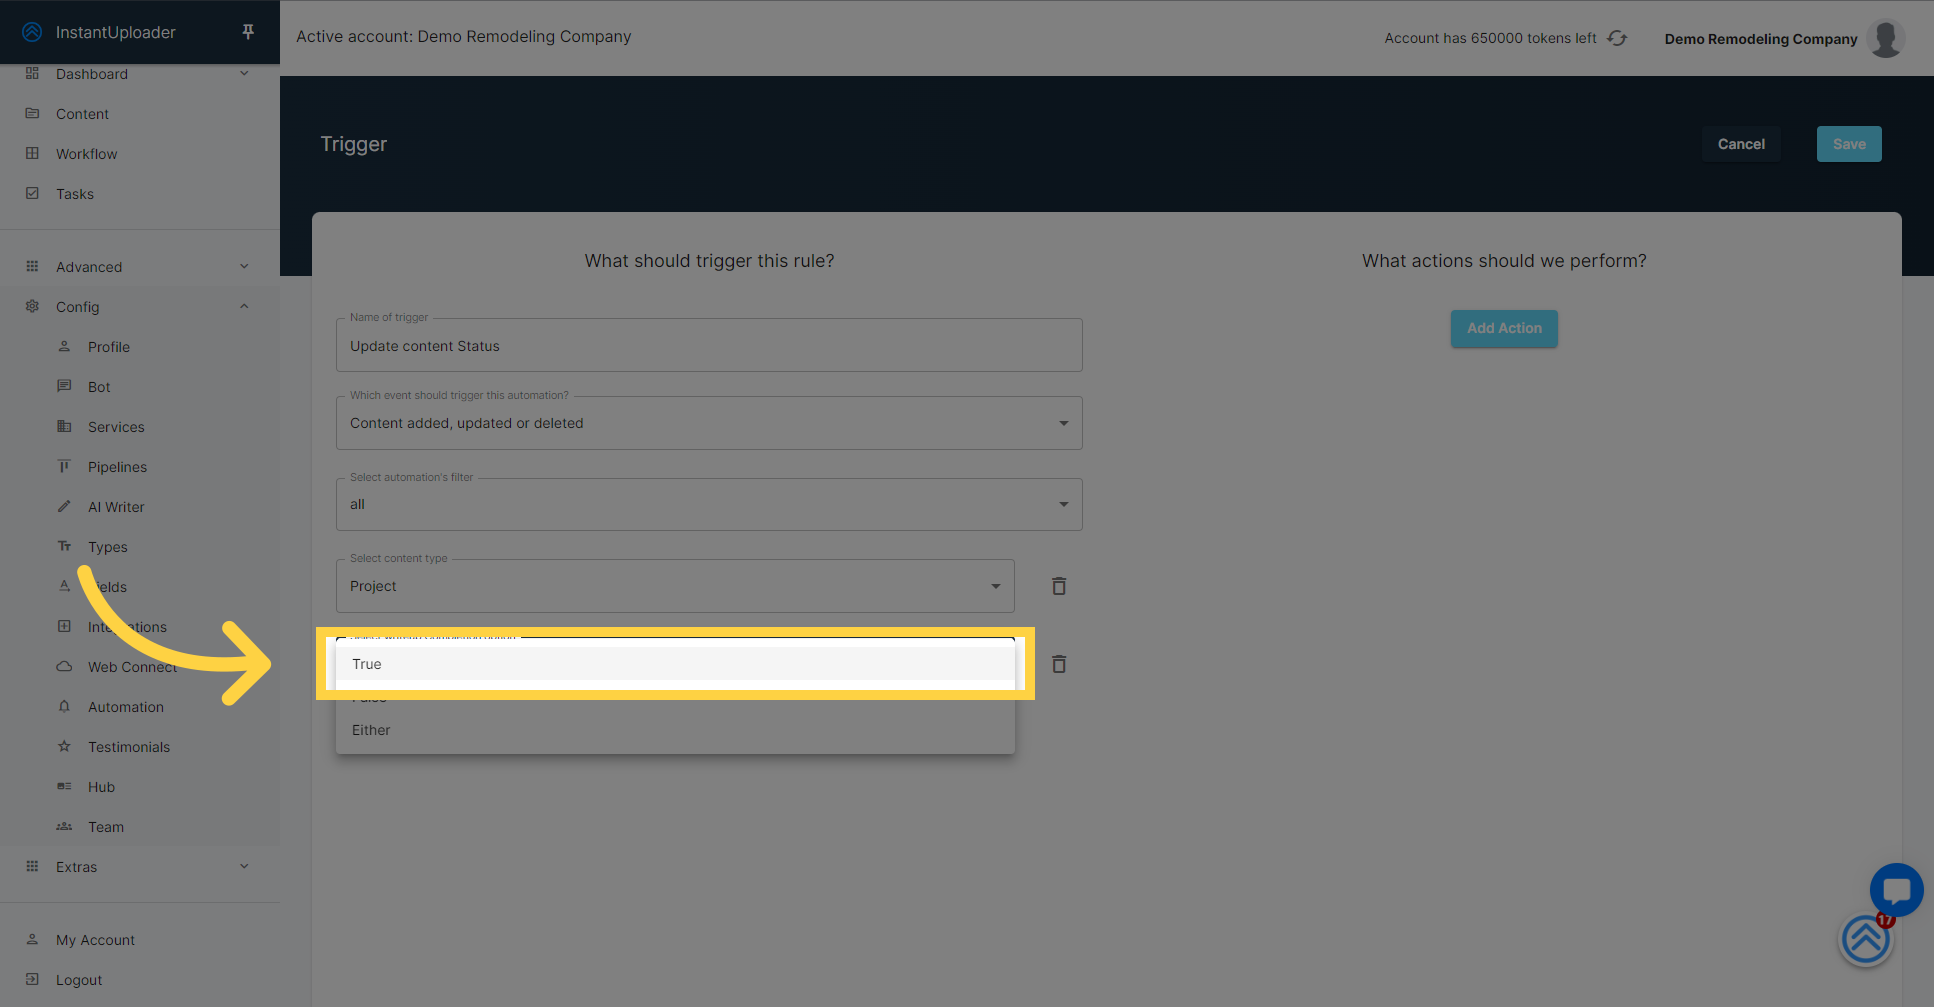Refresh the tokens count icon
Viewport: 1934px width, 1007px height.
1617,38
